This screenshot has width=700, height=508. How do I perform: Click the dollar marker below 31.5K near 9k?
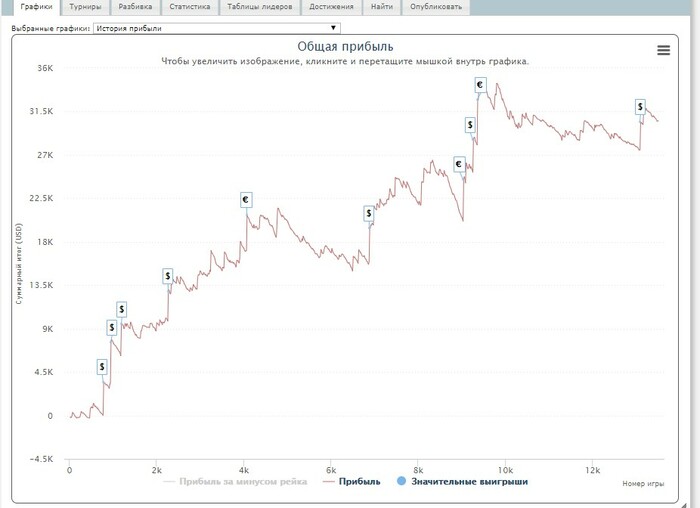[x=470, y=125]
